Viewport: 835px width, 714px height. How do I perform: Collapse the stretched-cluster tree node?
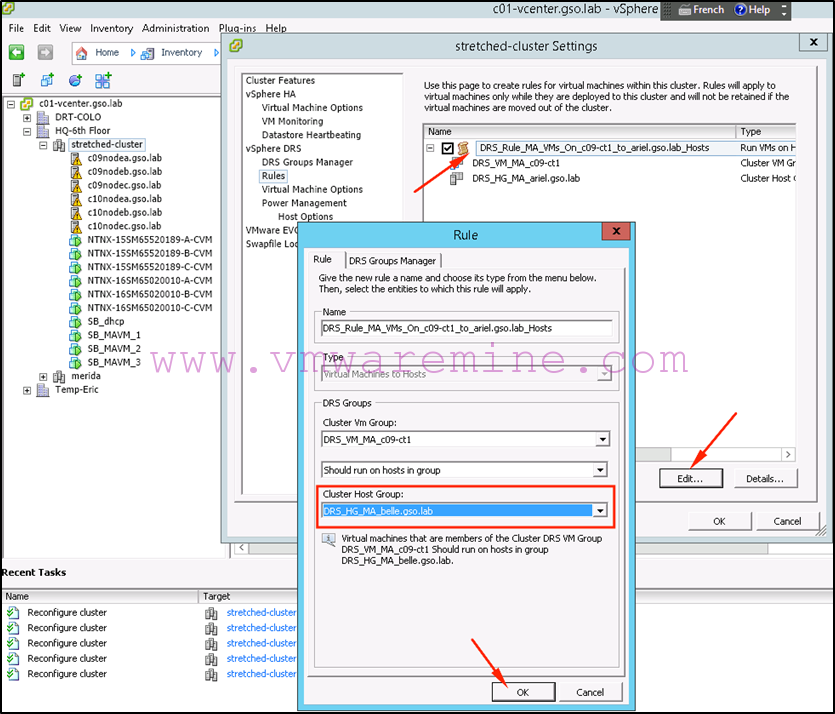click(x=43, y=145)
